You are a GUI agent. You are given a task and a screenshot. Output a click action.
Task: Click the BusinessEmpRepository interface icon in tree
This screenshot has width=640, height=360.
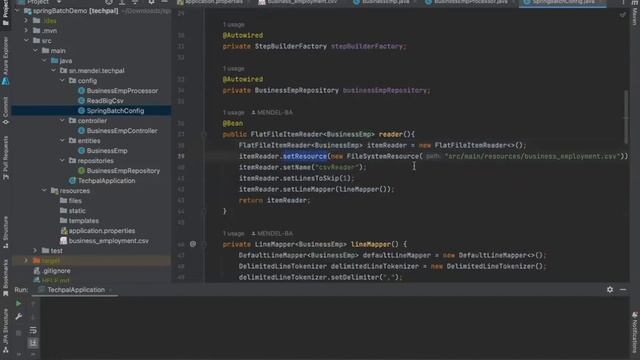tap(81, 171)
